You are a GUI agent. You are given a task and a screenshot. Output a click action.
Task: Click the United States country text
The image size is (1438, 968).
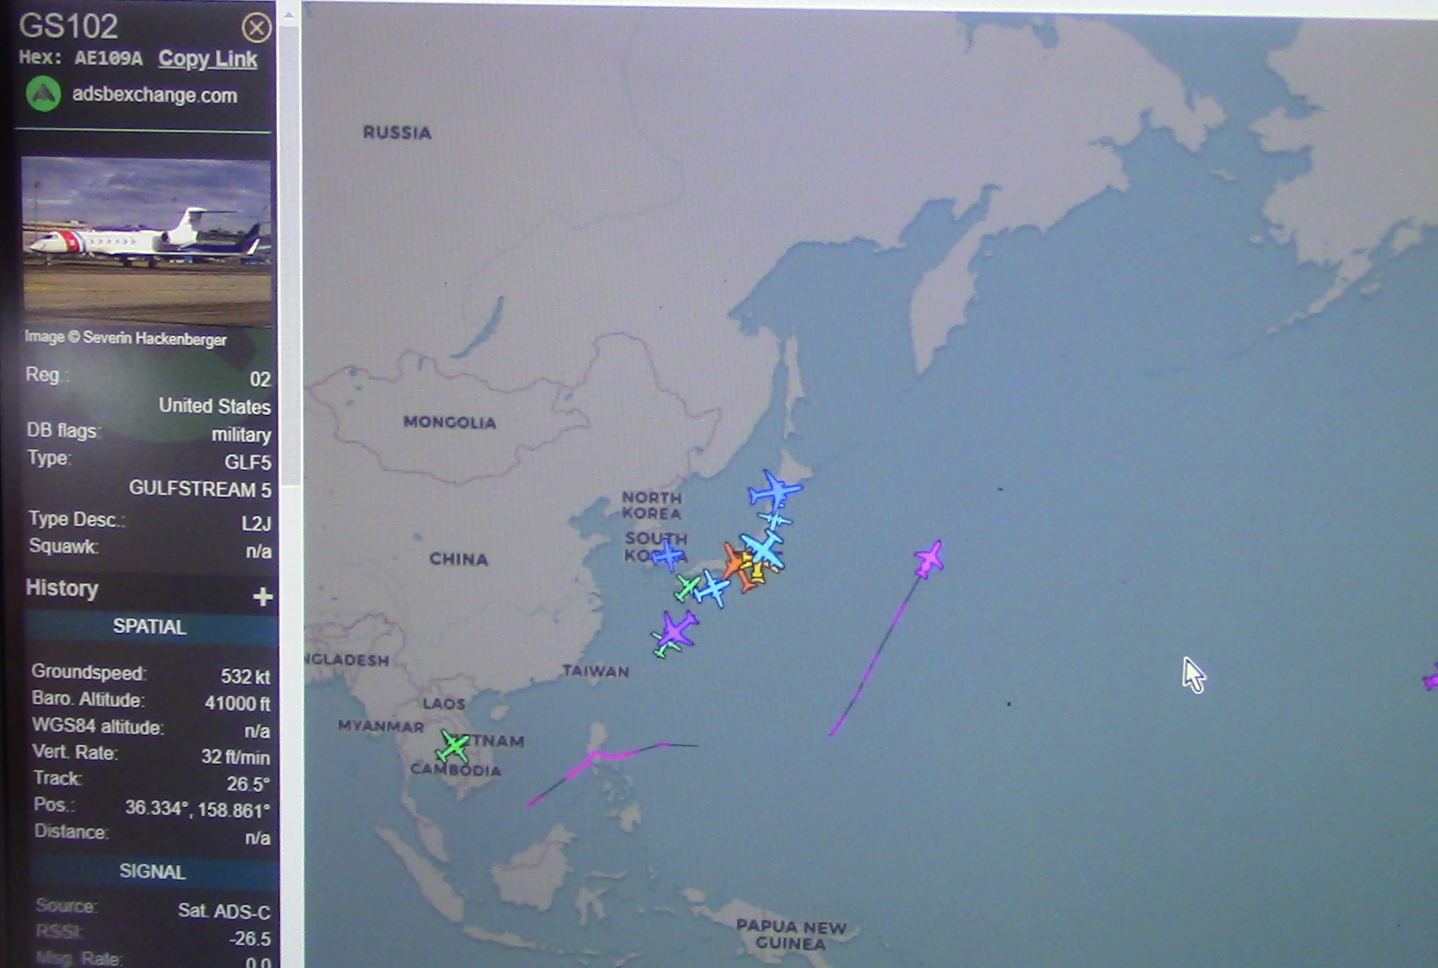(214, 407)
